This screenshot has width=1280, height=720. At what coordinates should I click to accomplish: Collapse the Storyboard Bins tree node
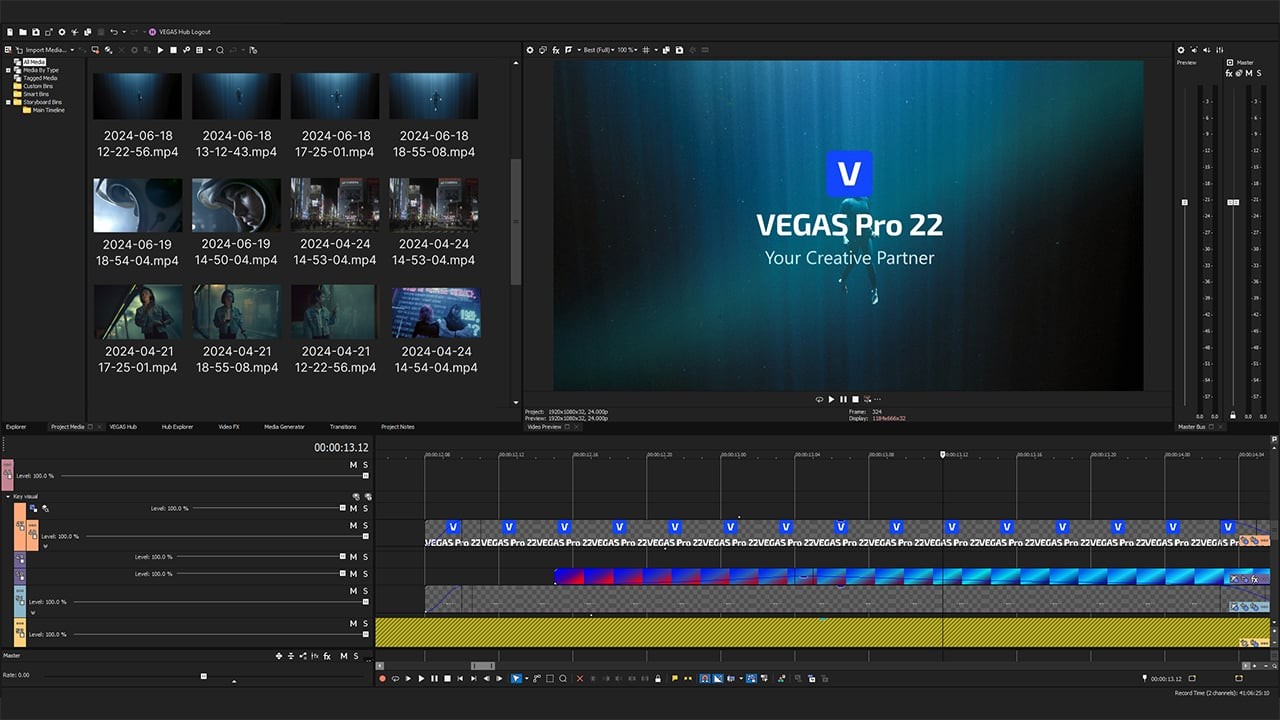[8, 102]
